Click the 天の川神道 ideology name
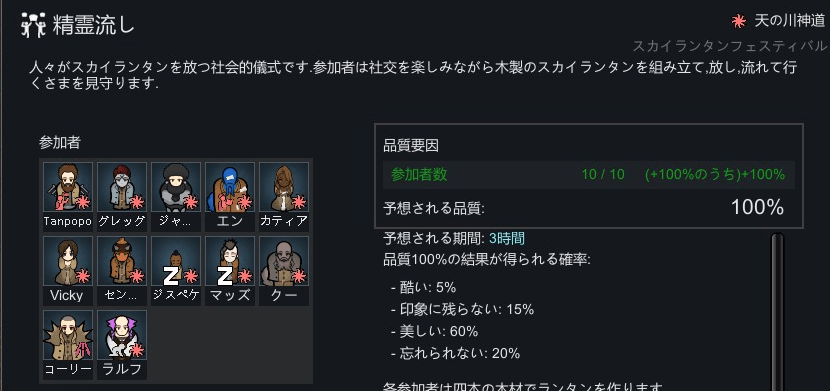 point(789,21)
